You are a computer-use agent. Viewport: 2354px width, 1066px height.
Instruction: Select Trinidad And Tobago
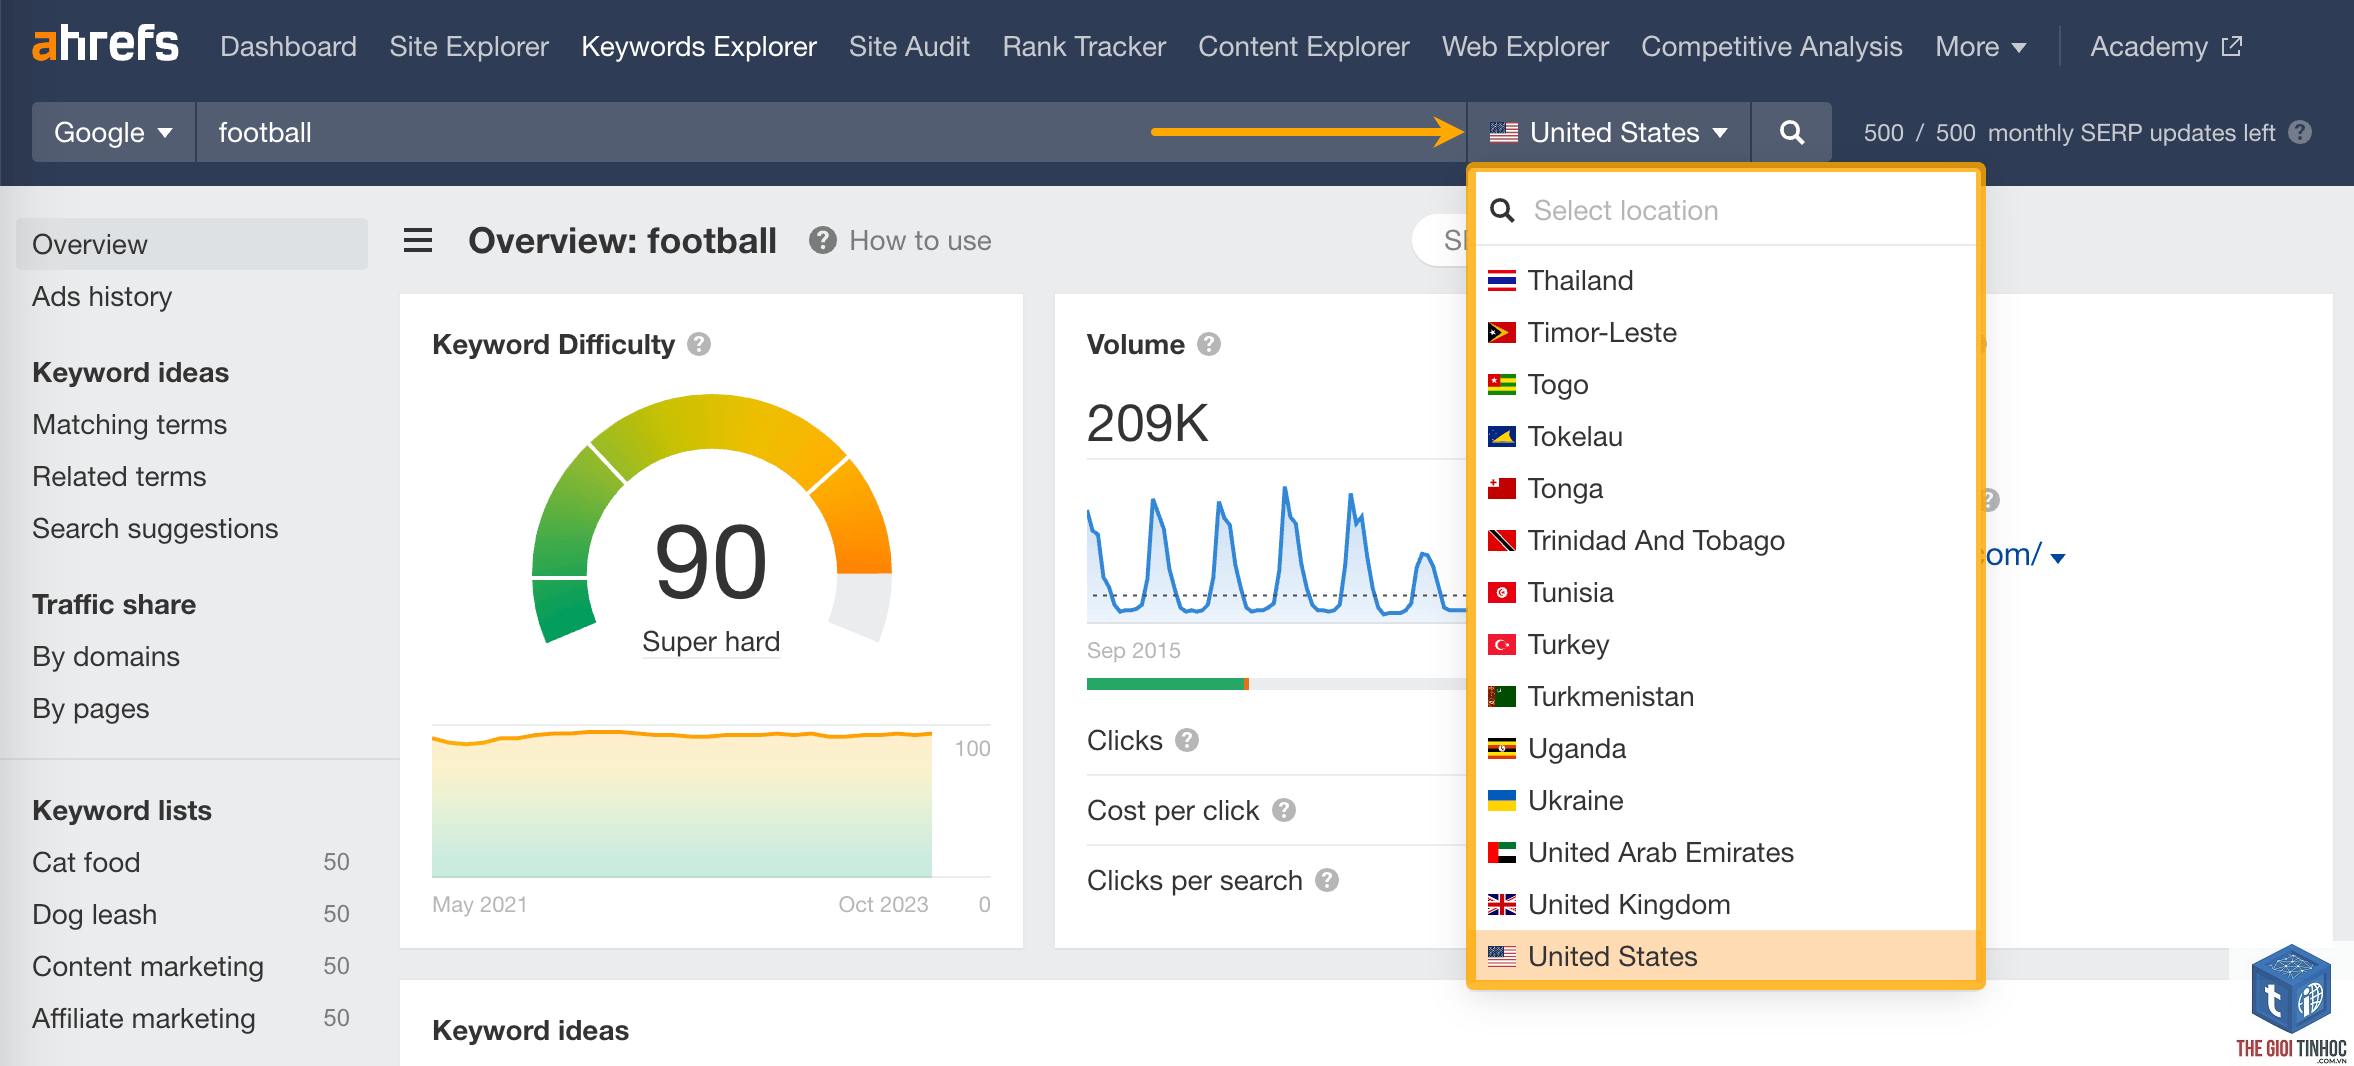pos(1726,540)
